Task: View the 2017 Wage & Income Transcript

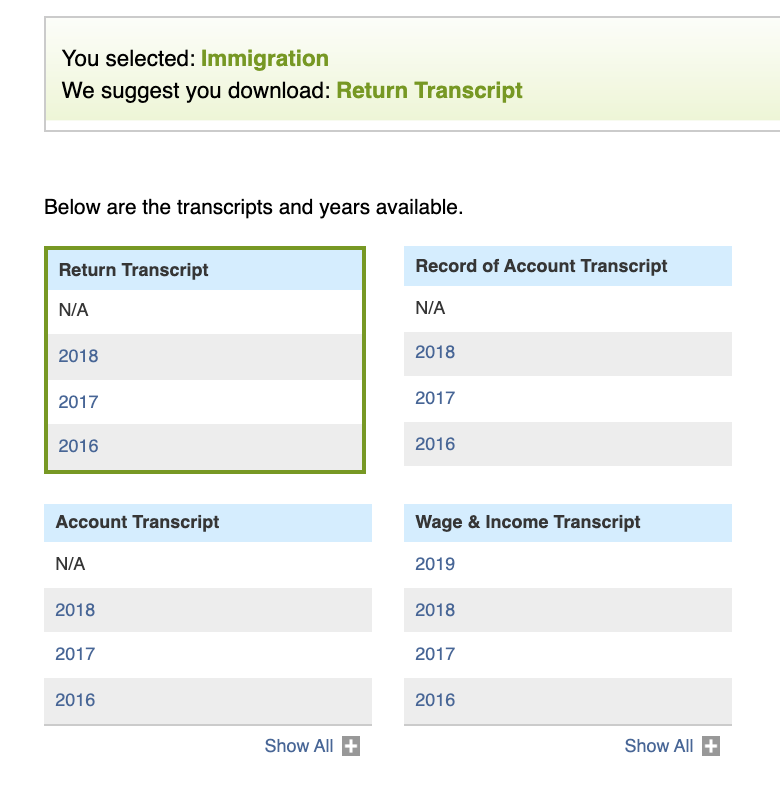Action: point(435,654)
